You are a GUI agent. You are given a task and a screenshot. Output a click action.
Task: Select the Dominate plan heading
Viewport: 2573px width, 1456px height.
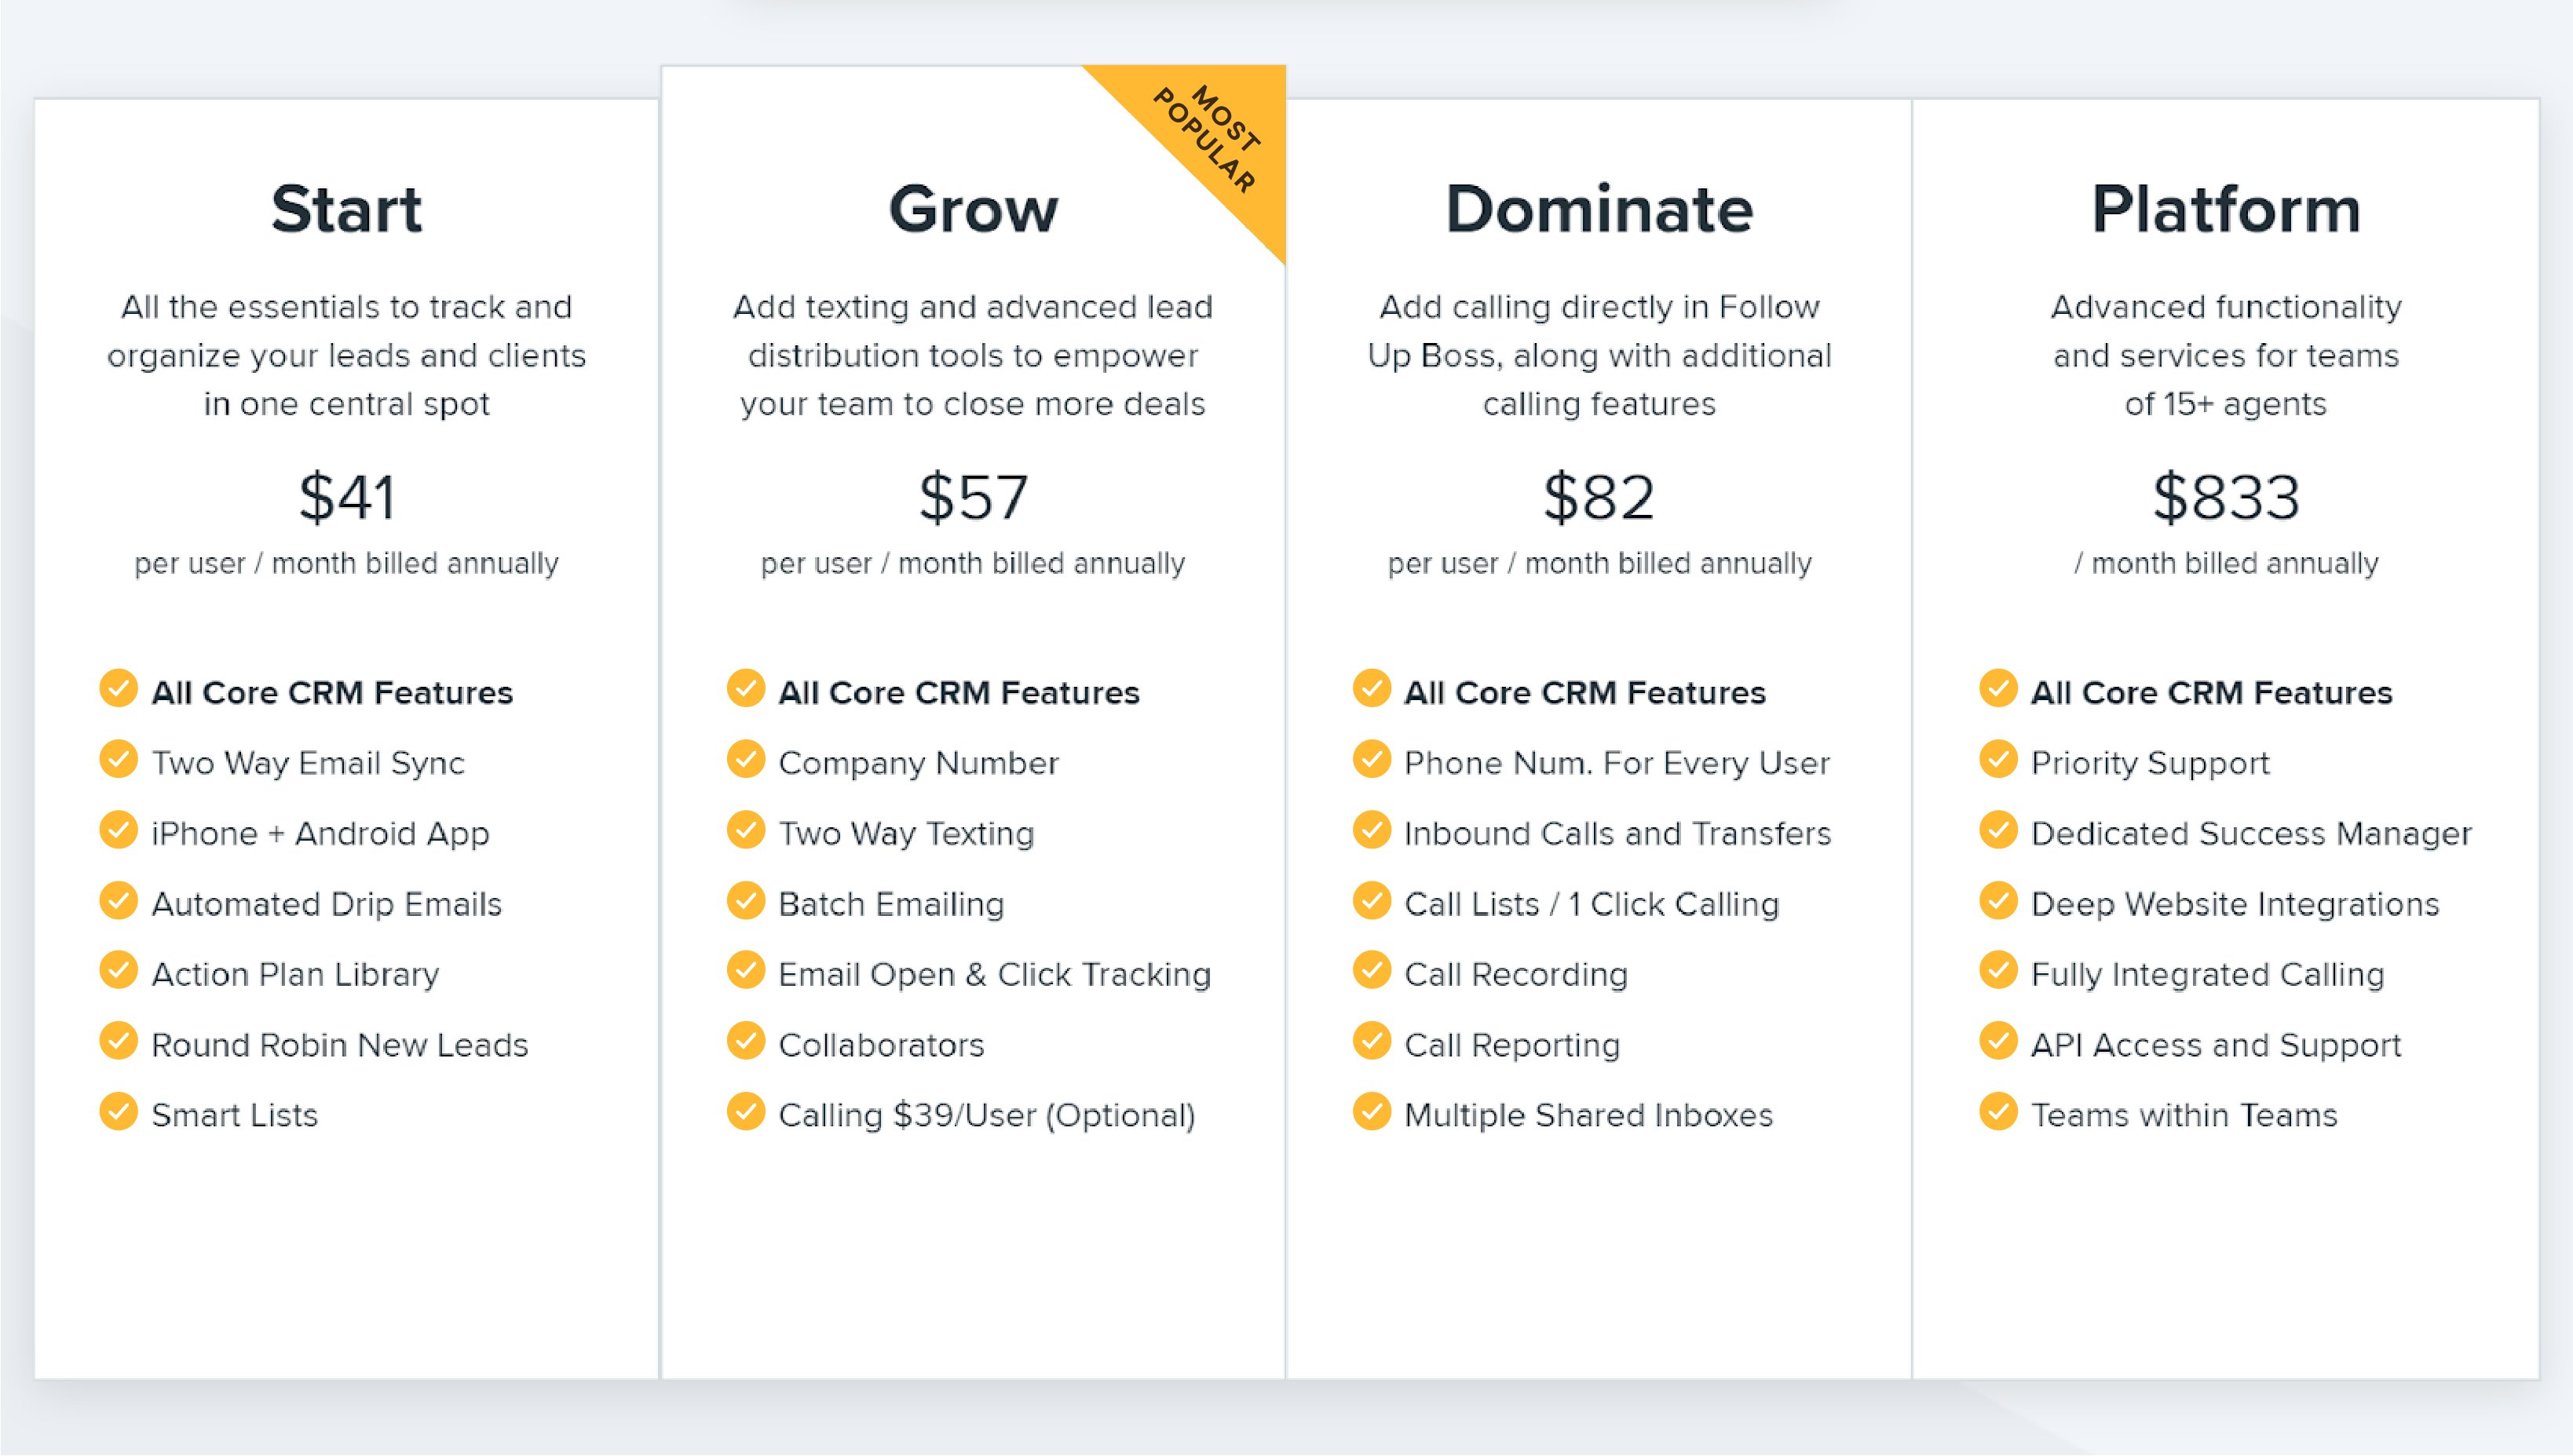tap(1599, 209)
